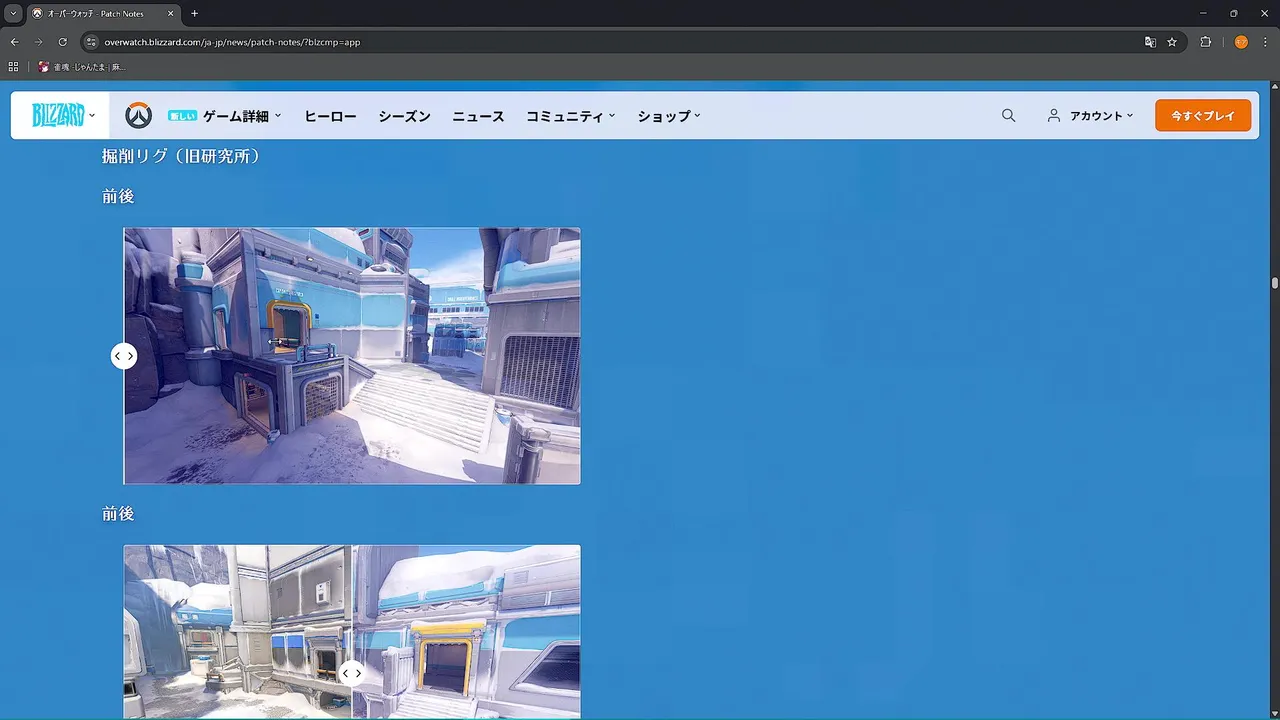Click the 今すぐプレイ button

(x=1203, y=116)
